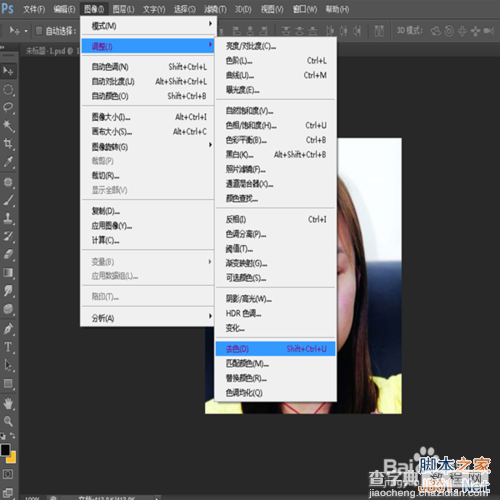Click the 3D slide object icon
500x500 pixels.
[475, 31]
